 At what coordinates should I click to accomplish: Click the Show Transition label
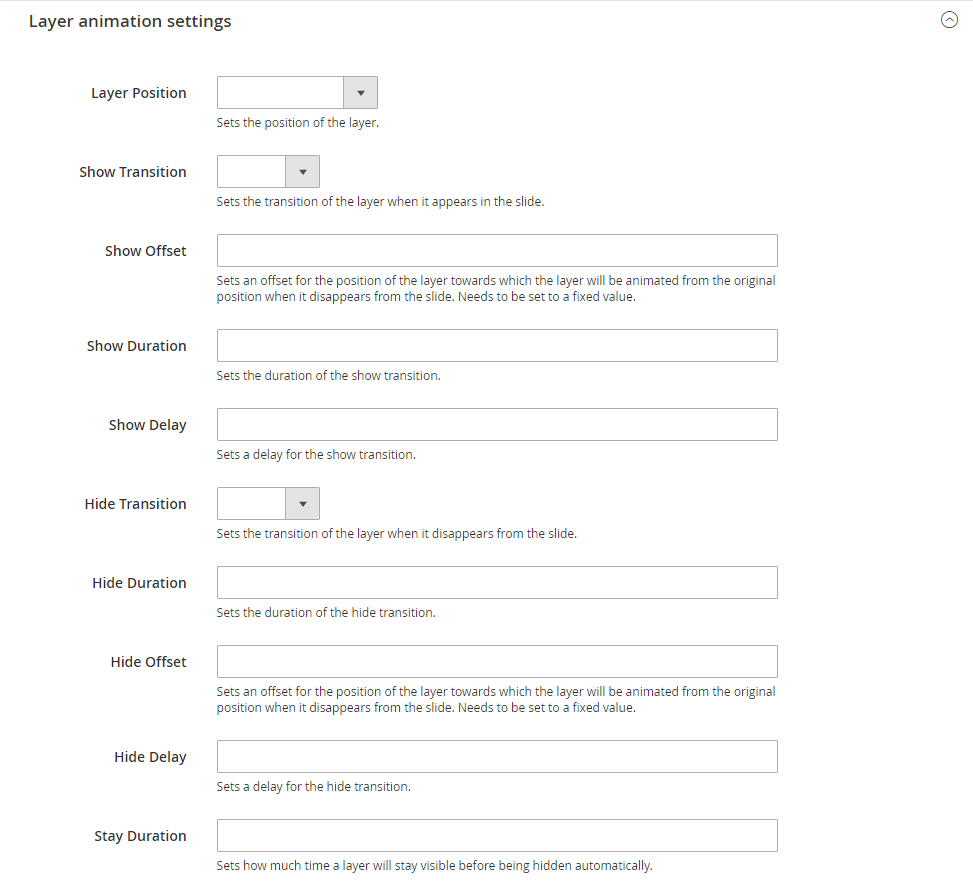(x=133, y=172)
